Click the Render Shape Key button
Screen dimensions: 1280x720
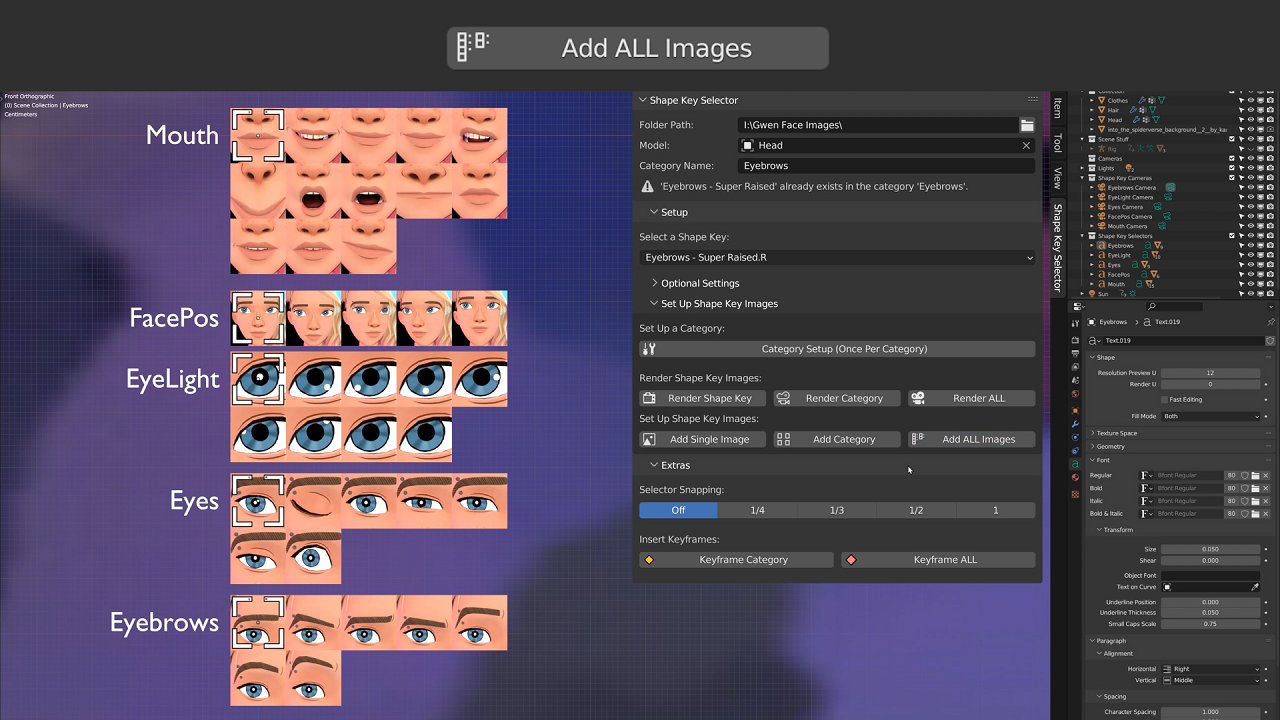click(x=701, y=398)
